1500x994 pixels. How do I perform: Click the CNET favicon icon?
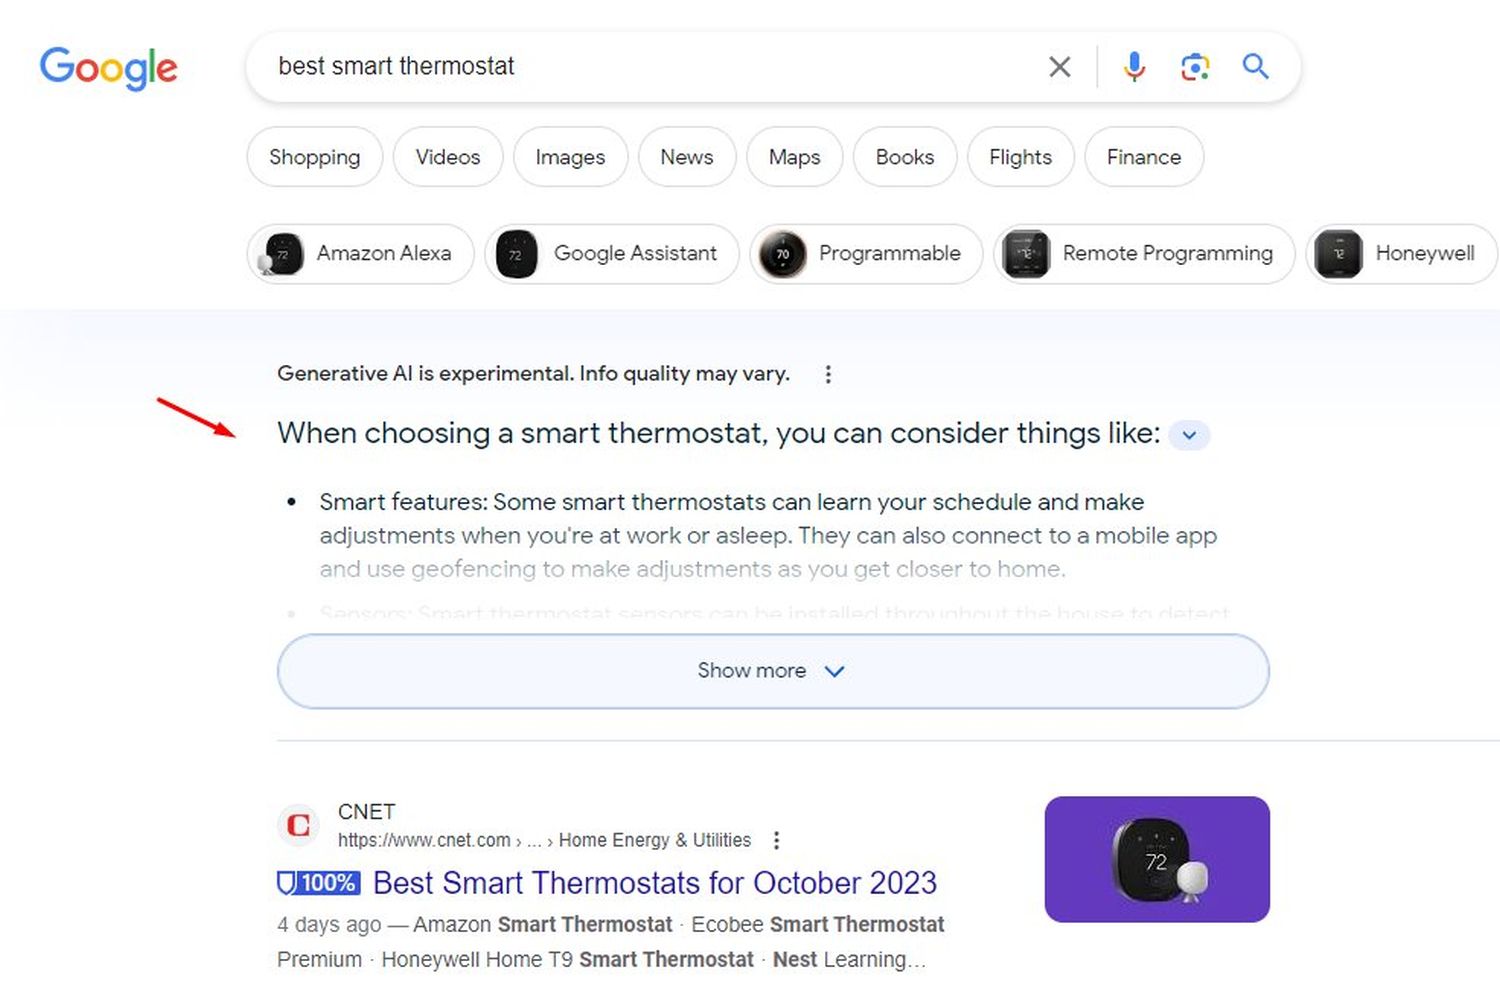click(298, 825)
